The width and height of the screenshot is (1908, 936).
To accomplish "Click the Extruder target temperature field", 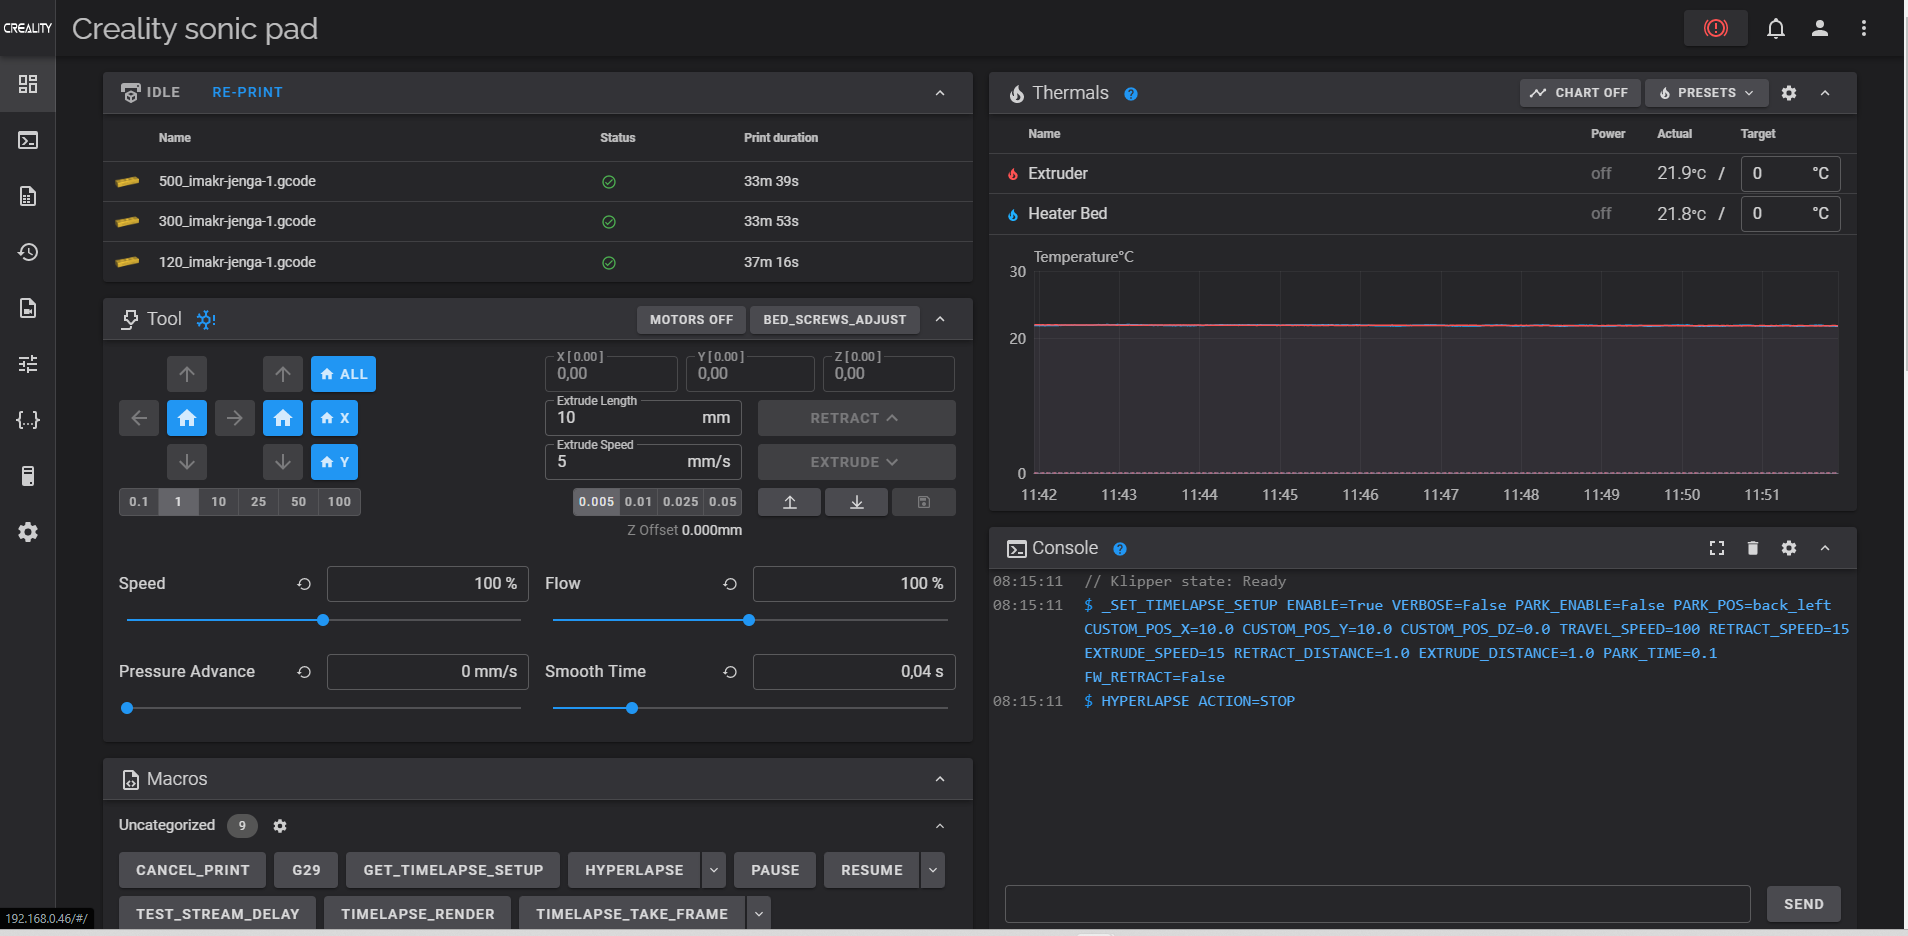I will coord(1777,174).
